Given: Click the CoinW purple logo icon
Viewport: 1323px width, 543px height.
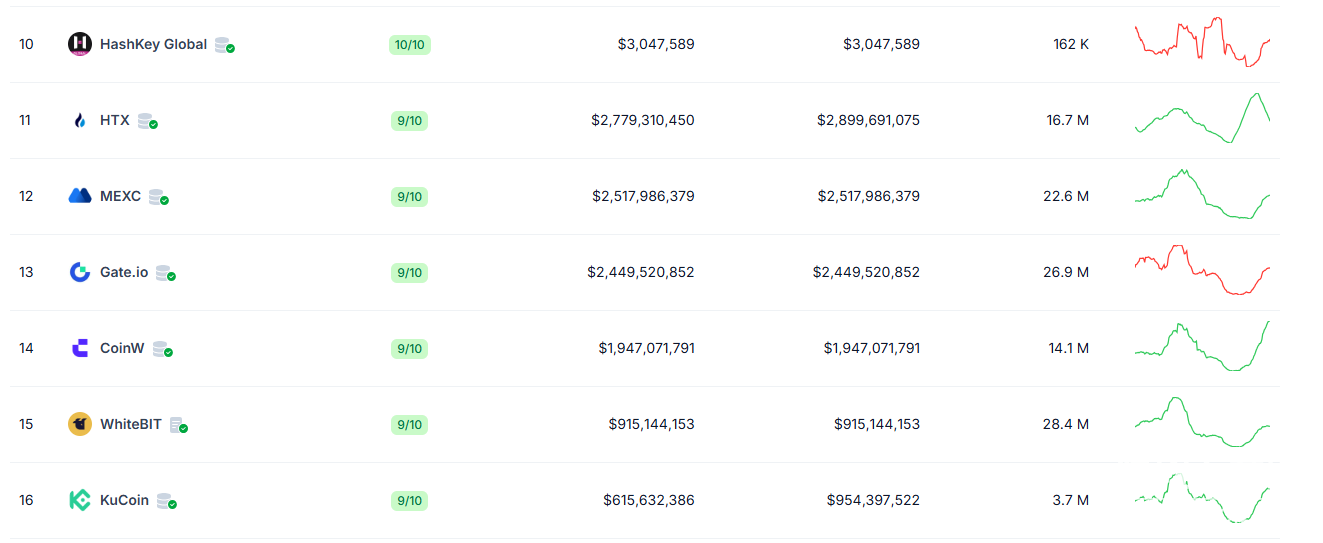Looking at the screenshot, I should [x=79, y=348].
